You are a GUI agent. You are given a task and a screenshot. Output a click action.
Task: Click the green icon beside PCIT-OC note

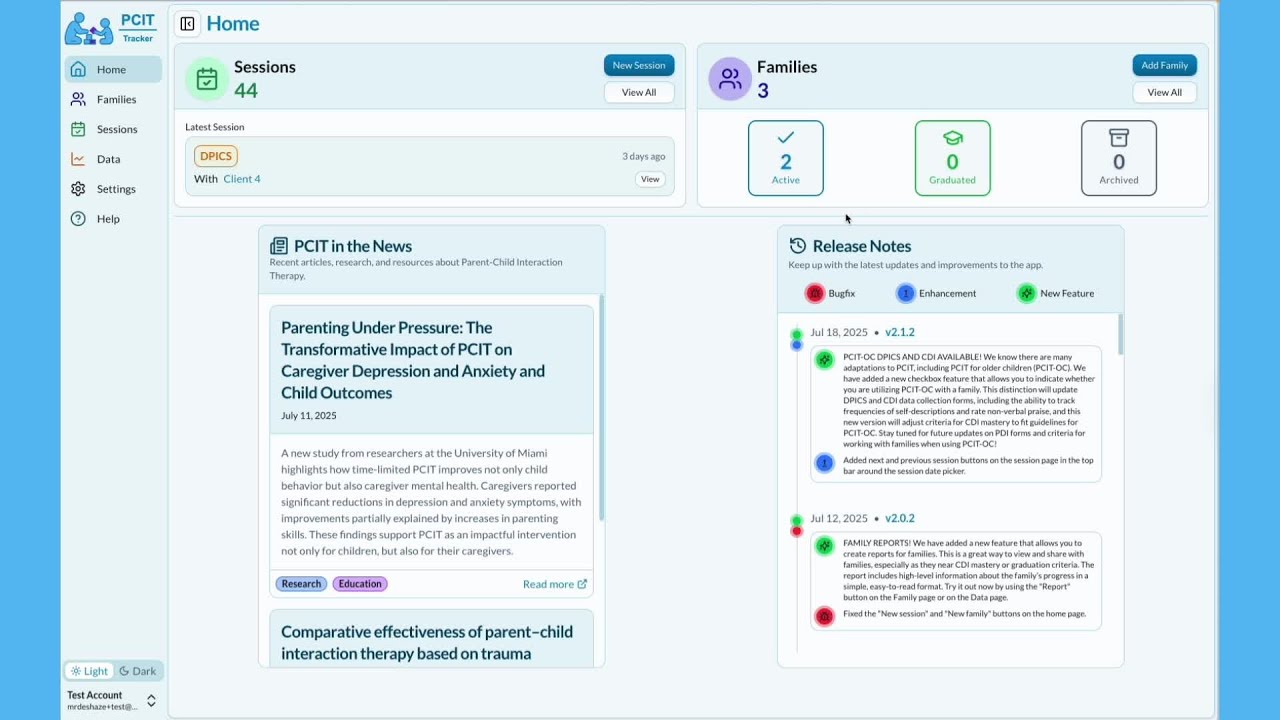(824, 360)
